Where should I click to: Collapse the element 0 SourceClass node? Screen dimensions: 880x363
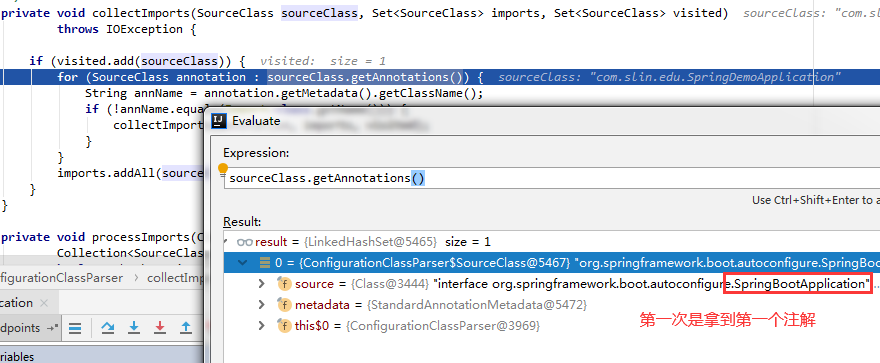point(242,263)
